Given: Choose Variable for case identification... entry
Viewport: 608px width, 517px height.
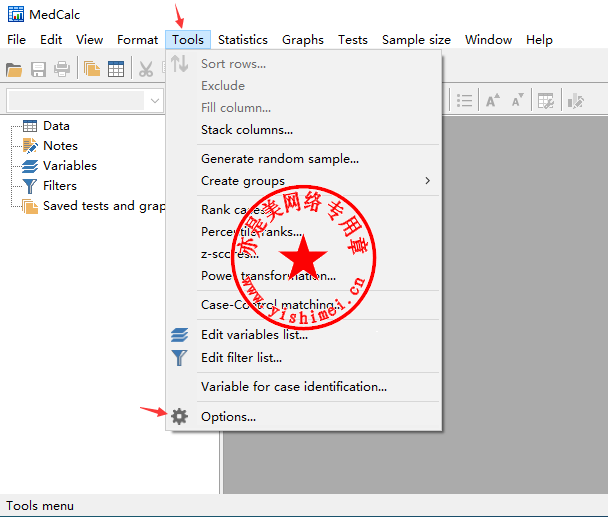Looking at the screenshot, I should pyautogui.click(x=304, y=387).
